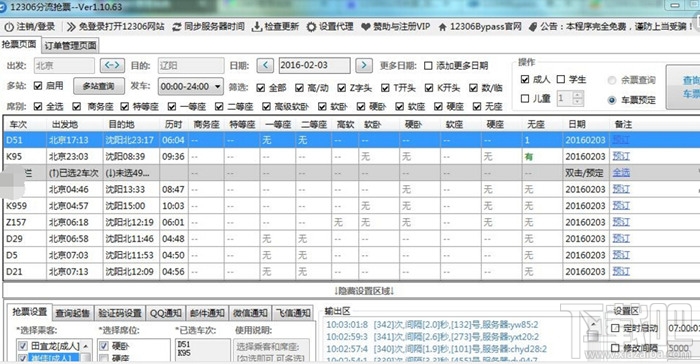The width and height of the screenshot is (700, 364).
Task: Toggle high-speed/EMU filter checkbox
Action: tap(299, 88)
